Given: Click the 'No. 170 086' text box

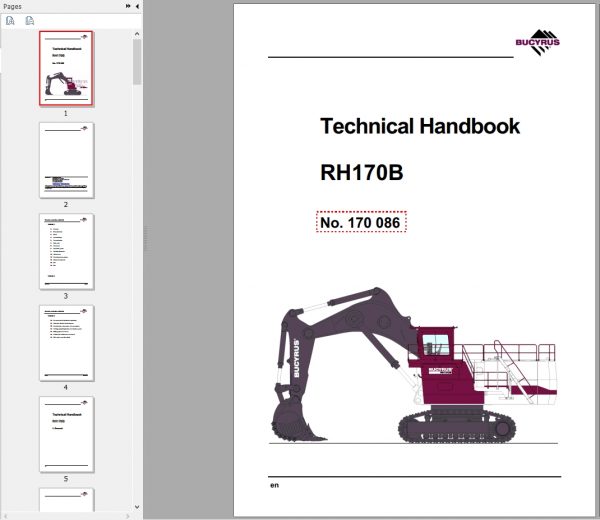Looking at the screenshot, I should [x=361, y=222].
